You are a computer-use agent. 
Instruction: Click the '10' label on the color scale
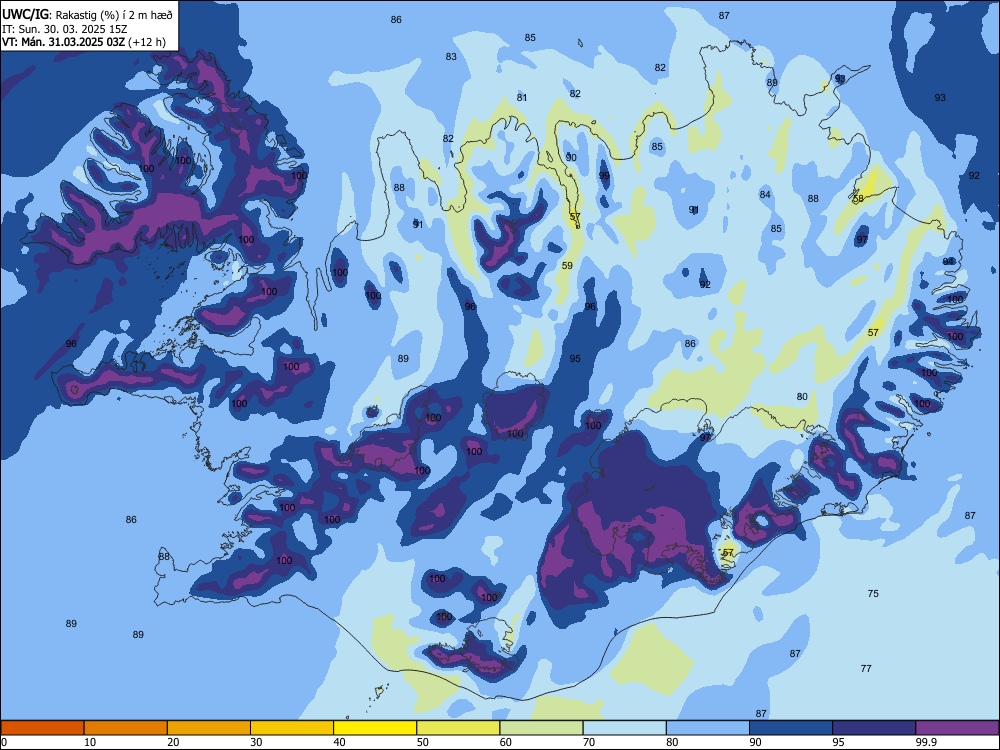[90, 742]
